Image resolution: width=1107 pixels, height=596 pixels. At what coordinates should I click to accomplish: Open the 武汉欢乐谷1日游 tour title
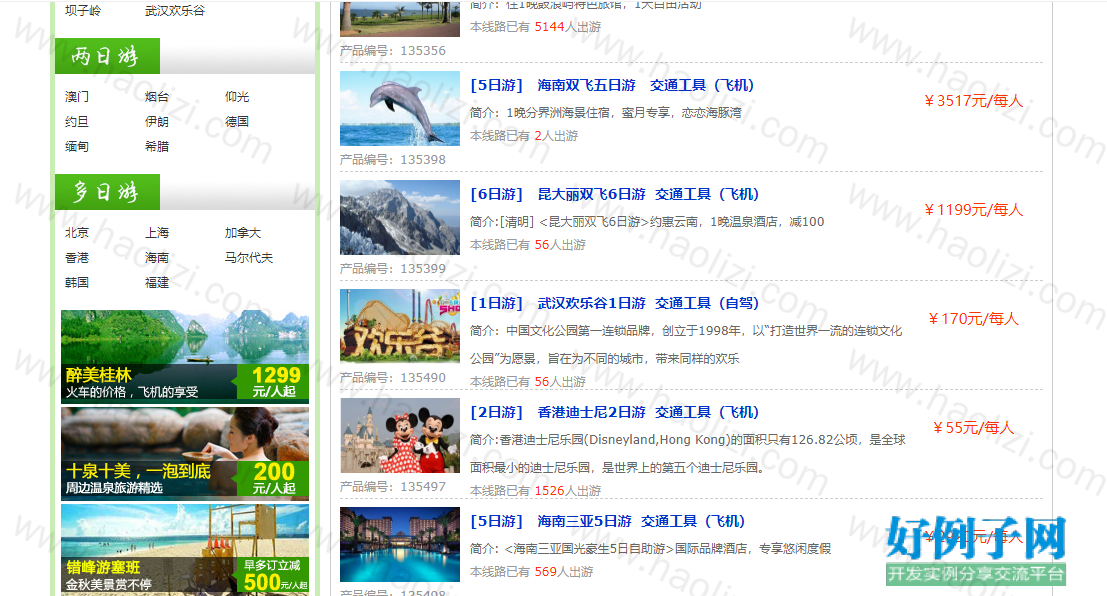[x=615, y=303]
